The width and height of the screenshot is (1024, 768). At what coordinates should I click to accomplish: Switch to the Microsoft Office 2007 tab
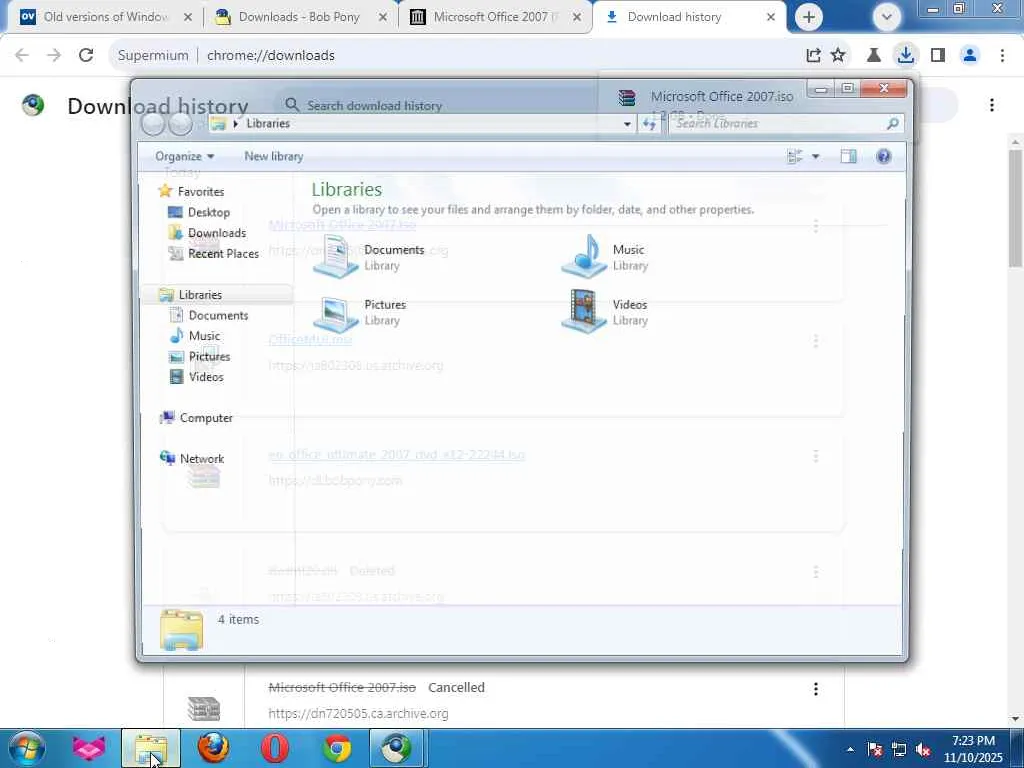(x=496, y=17)
